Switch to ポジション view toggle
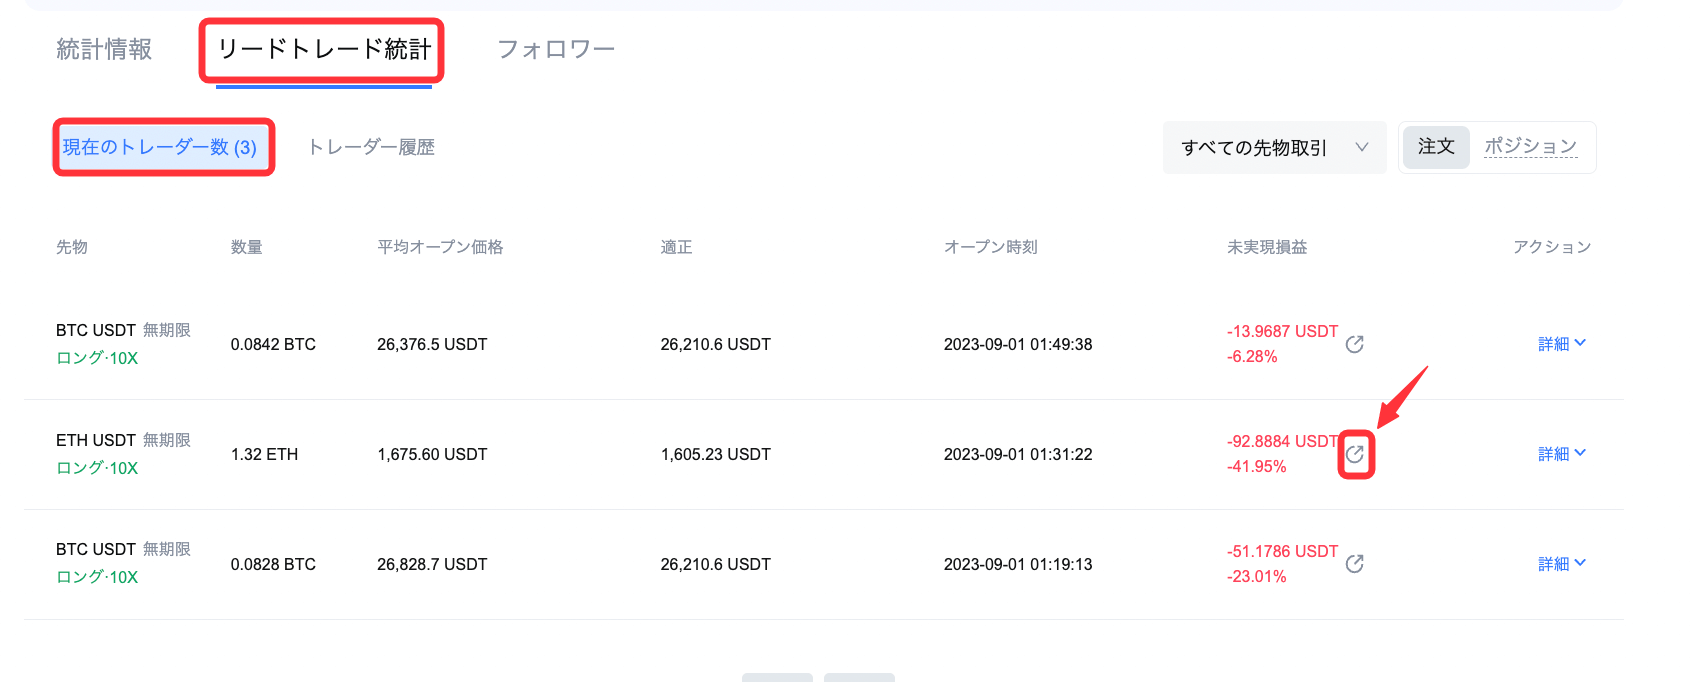 click(x=1530, y=147)
